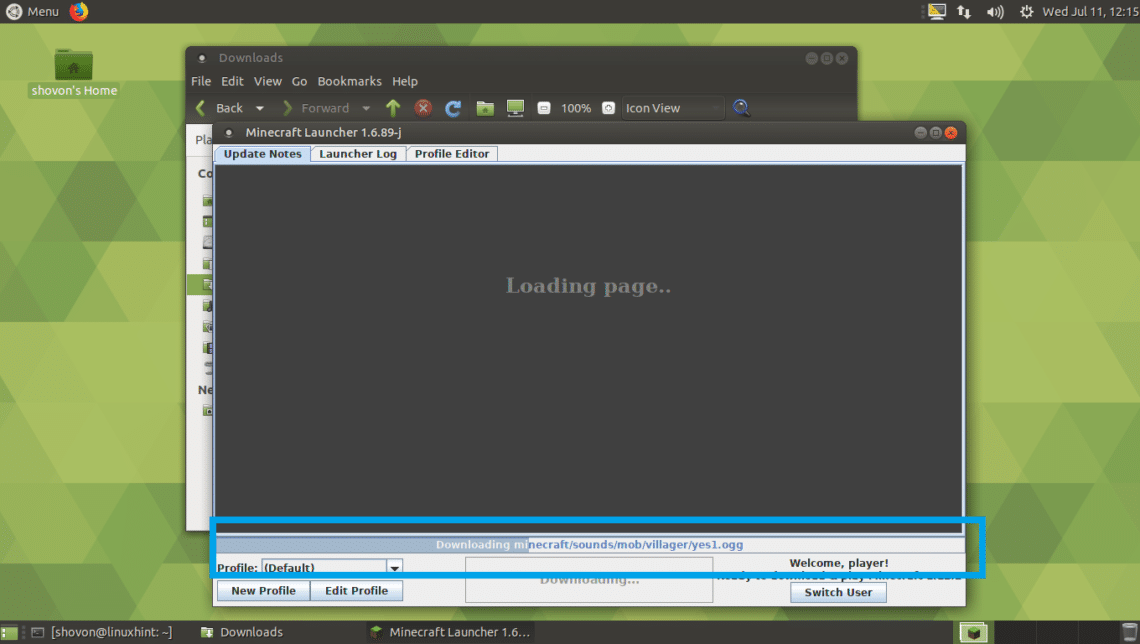Click the magnifier search icon
Viewport: 1140px width, 644px height.
pos(741,108)
